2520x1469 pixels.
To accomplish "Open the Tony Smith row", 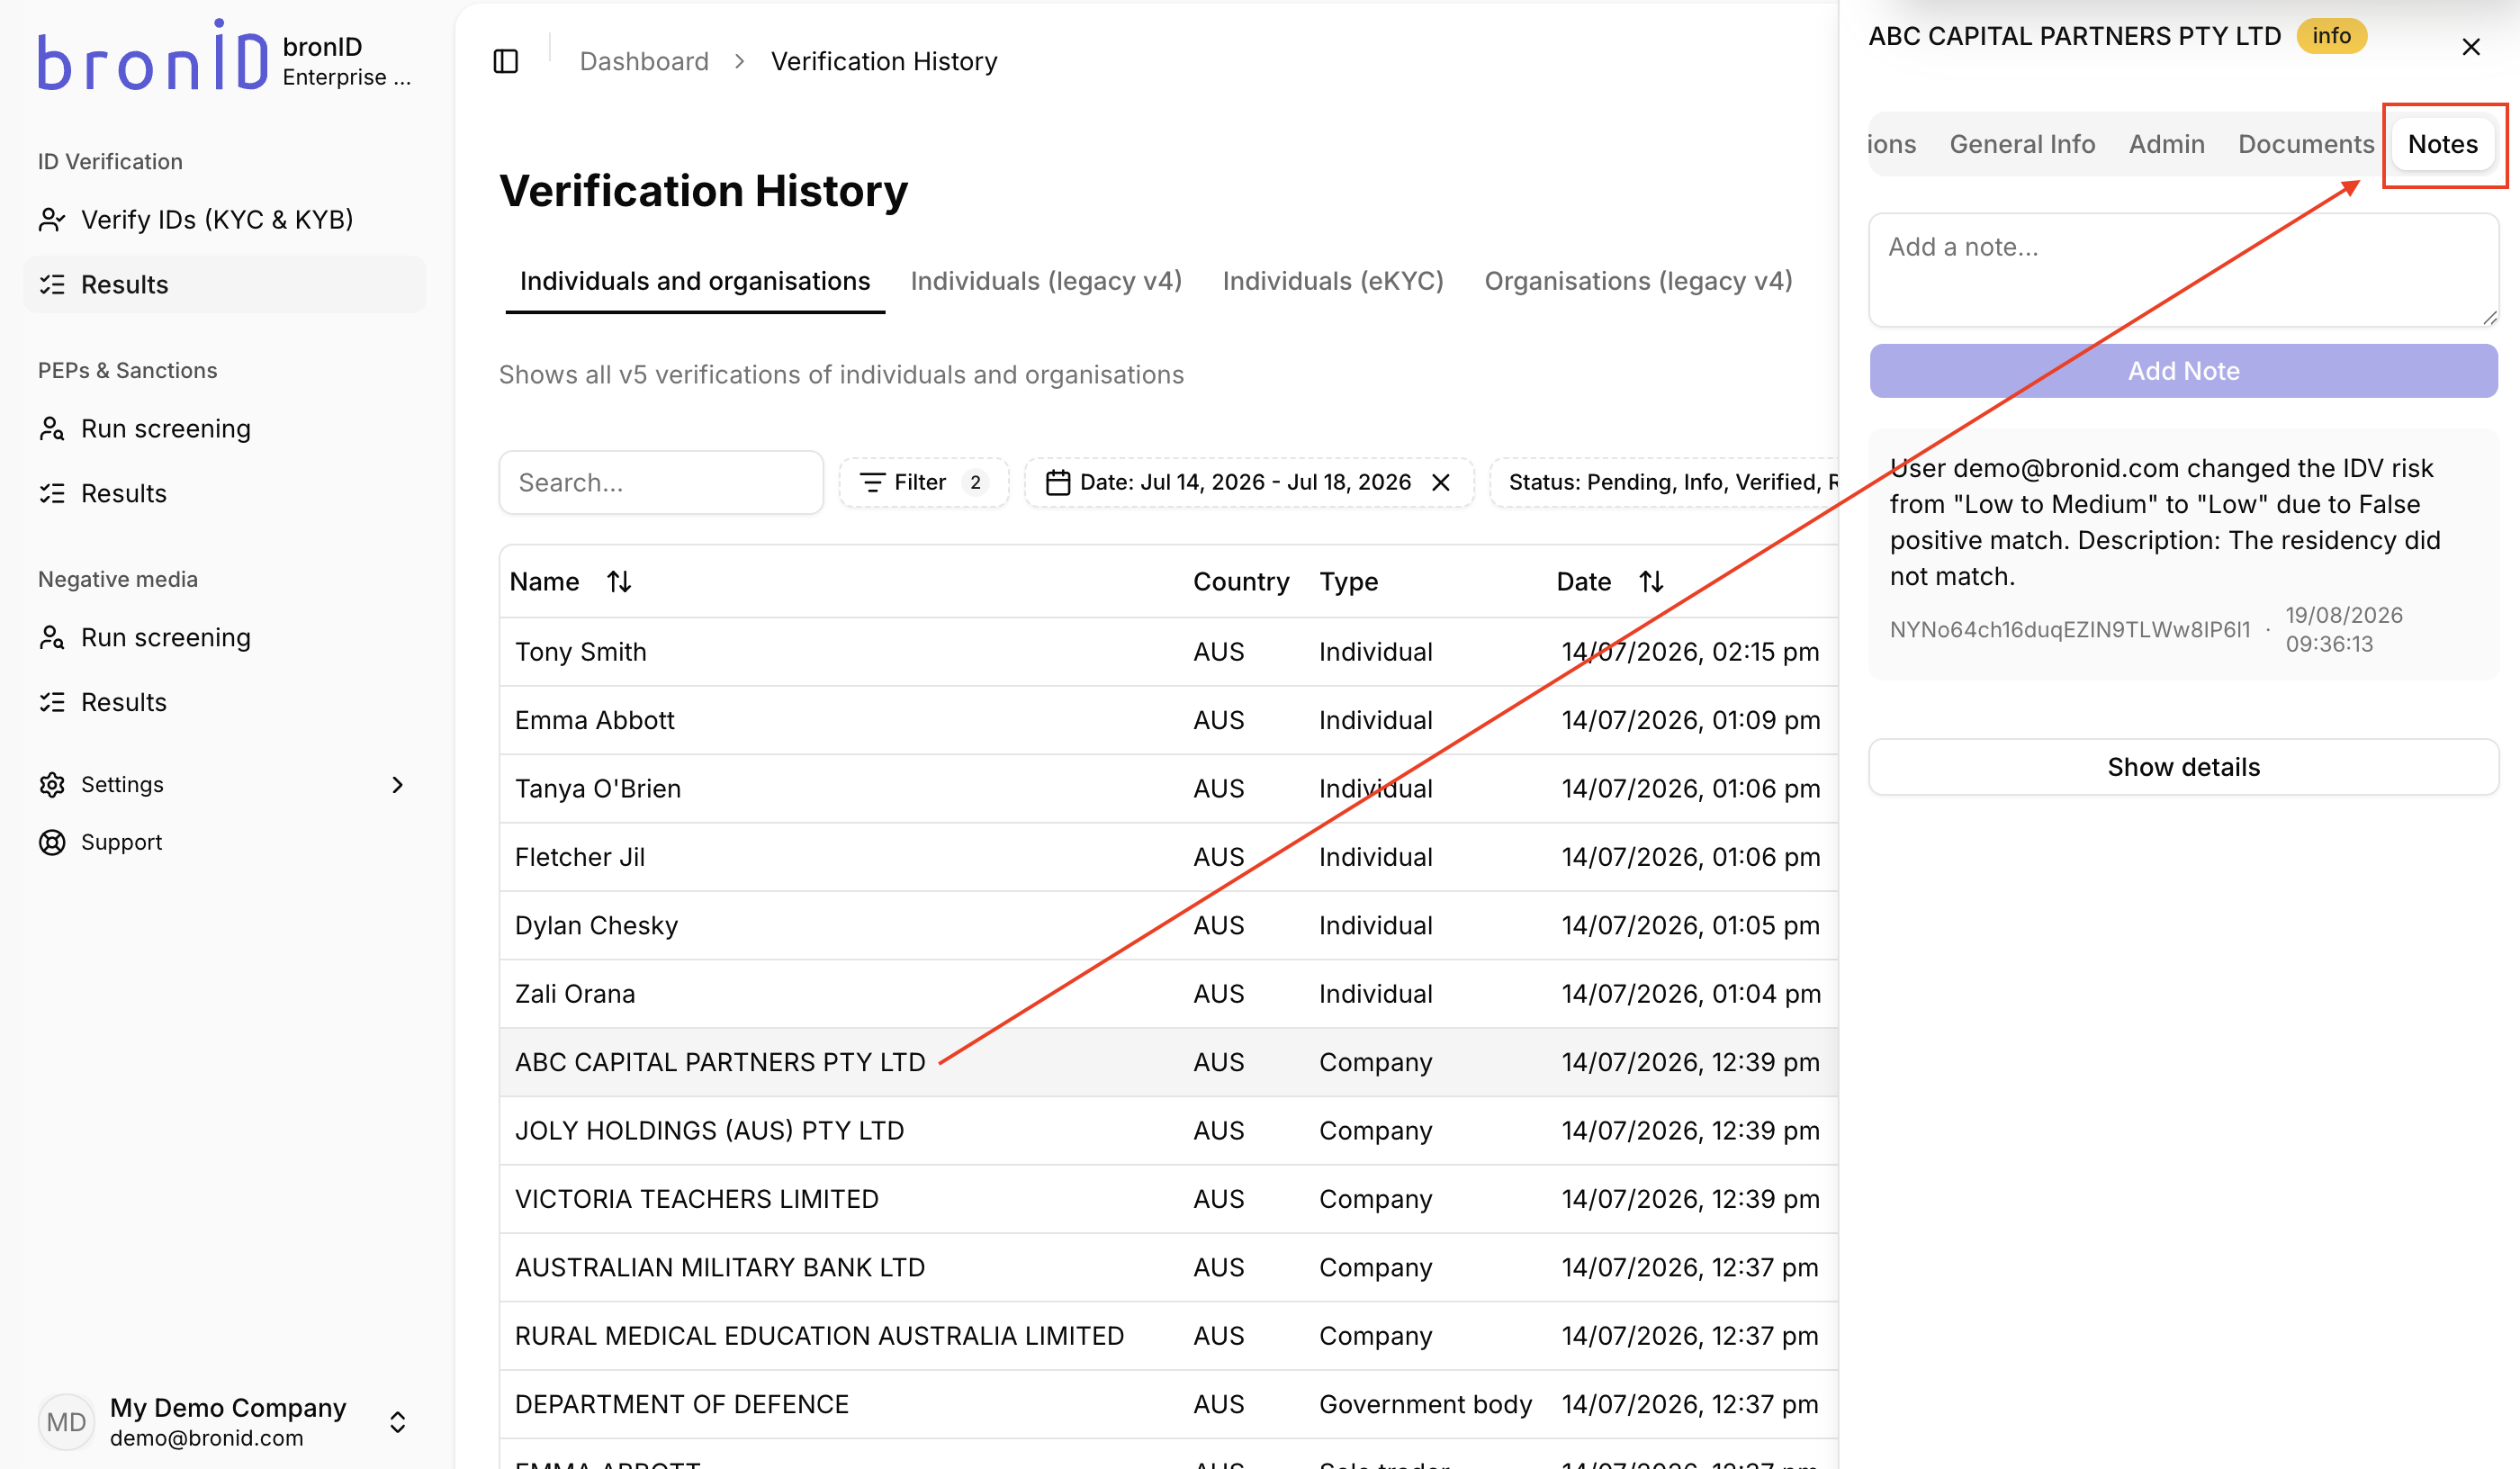I will pyautogui.click(x=1168, y=652).
